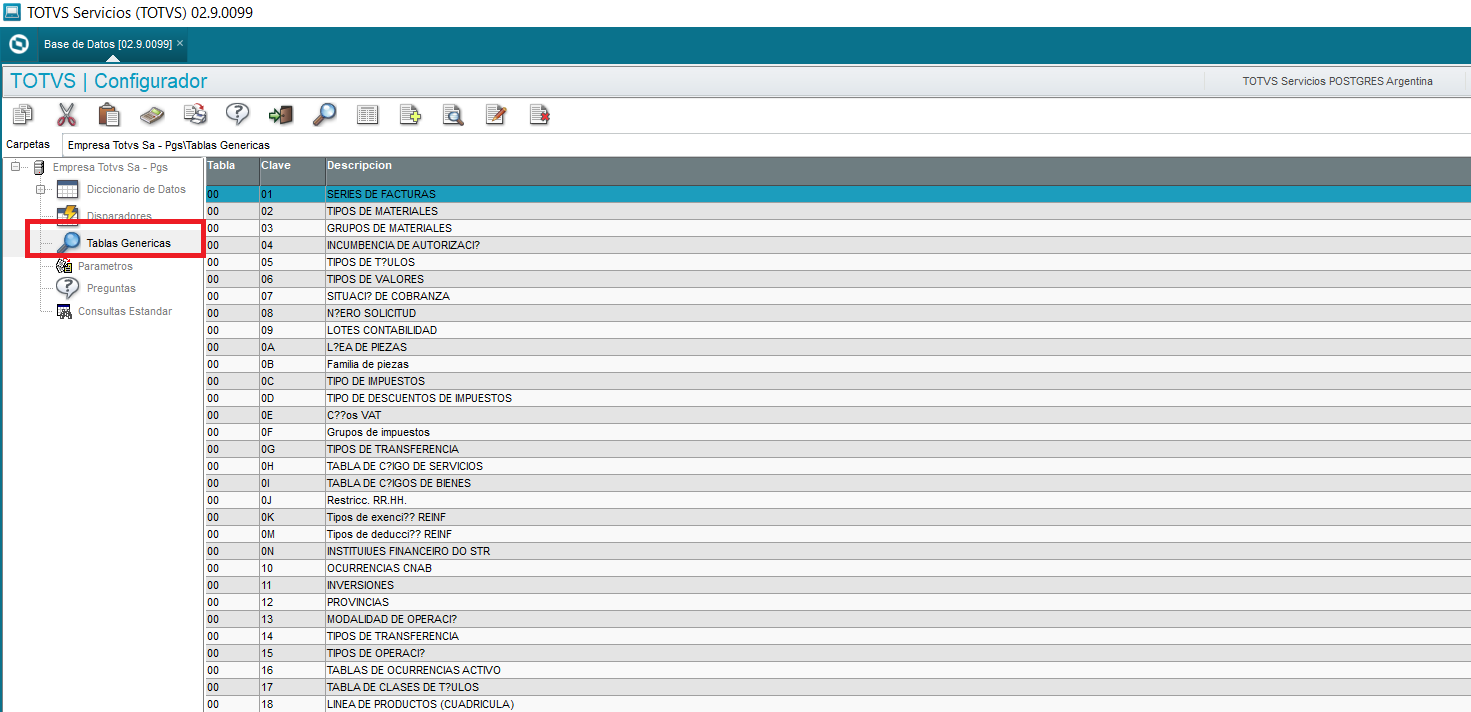This screenshot has width=1471, height=712.
Task: Select row TIPOS DE MATERIALES
Action: (x=838, y=211)
